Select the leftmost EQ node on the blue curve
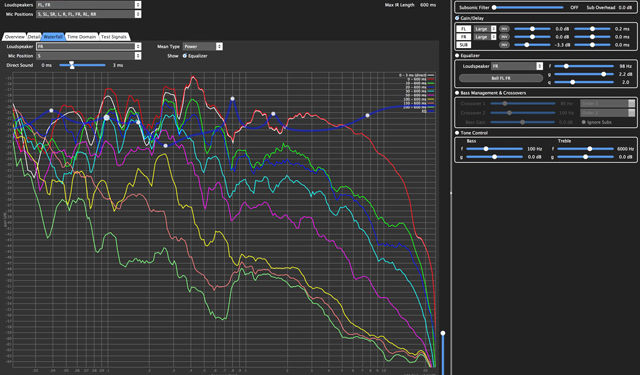The width and height of the screenshot is (640, 375). [51, 111]
